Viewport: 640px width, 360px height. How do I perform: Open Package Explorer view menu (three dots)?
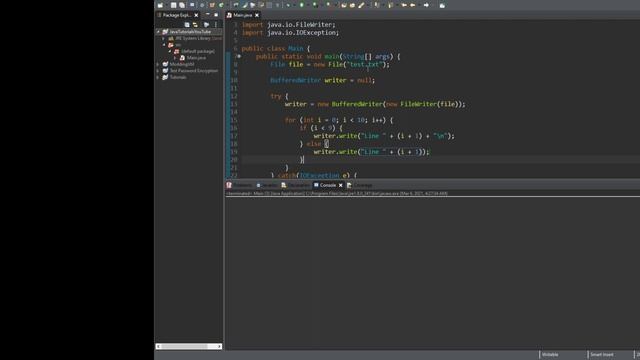point(216,24)
